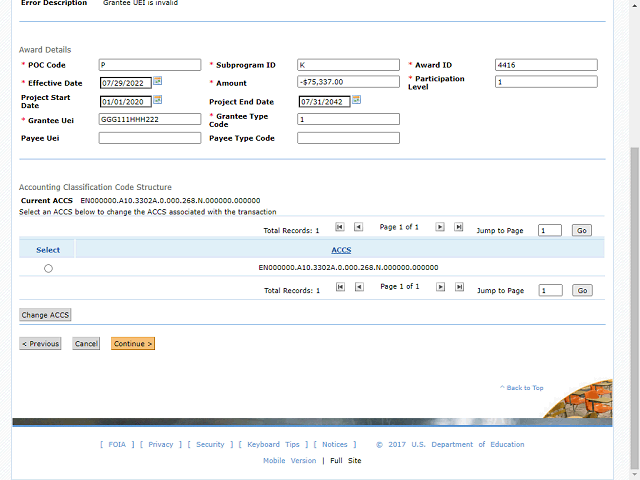This screenshot has height=480, width=640.
Task: Click the top Go button
Action: tap(582, 231)
